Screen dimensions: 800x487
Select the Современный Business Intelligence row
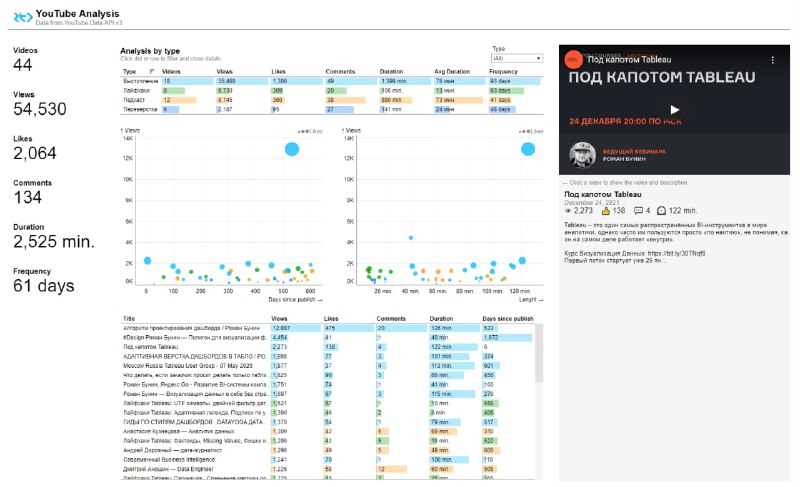[328, 459]
